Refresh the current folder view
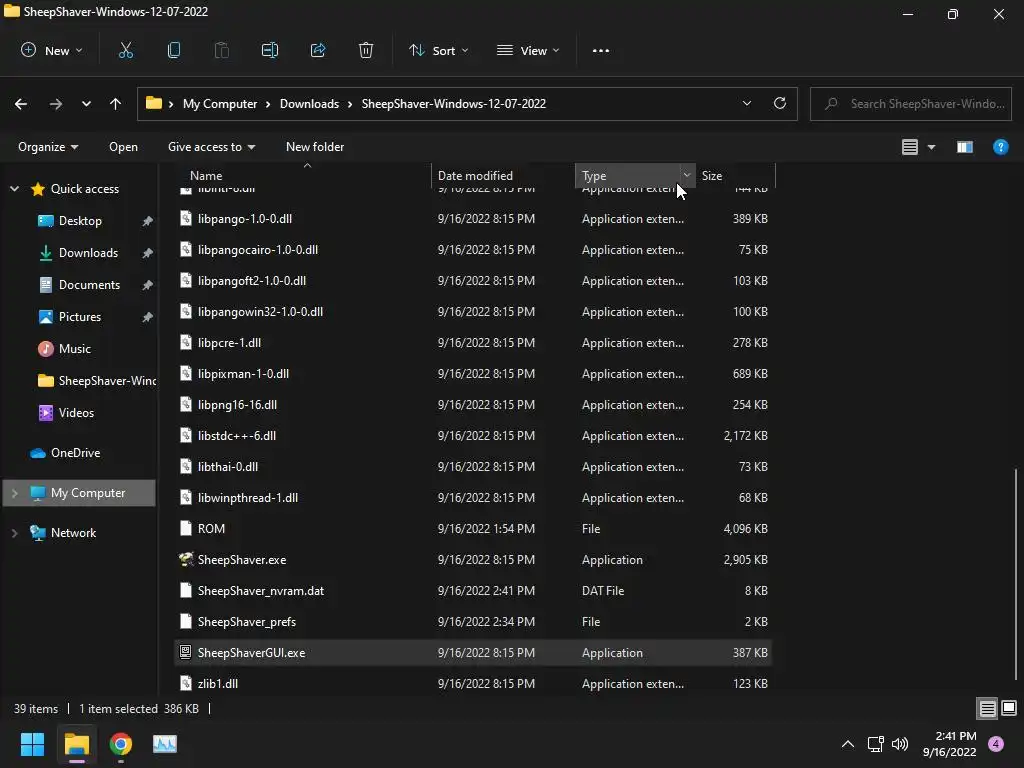 pos(780,103)
